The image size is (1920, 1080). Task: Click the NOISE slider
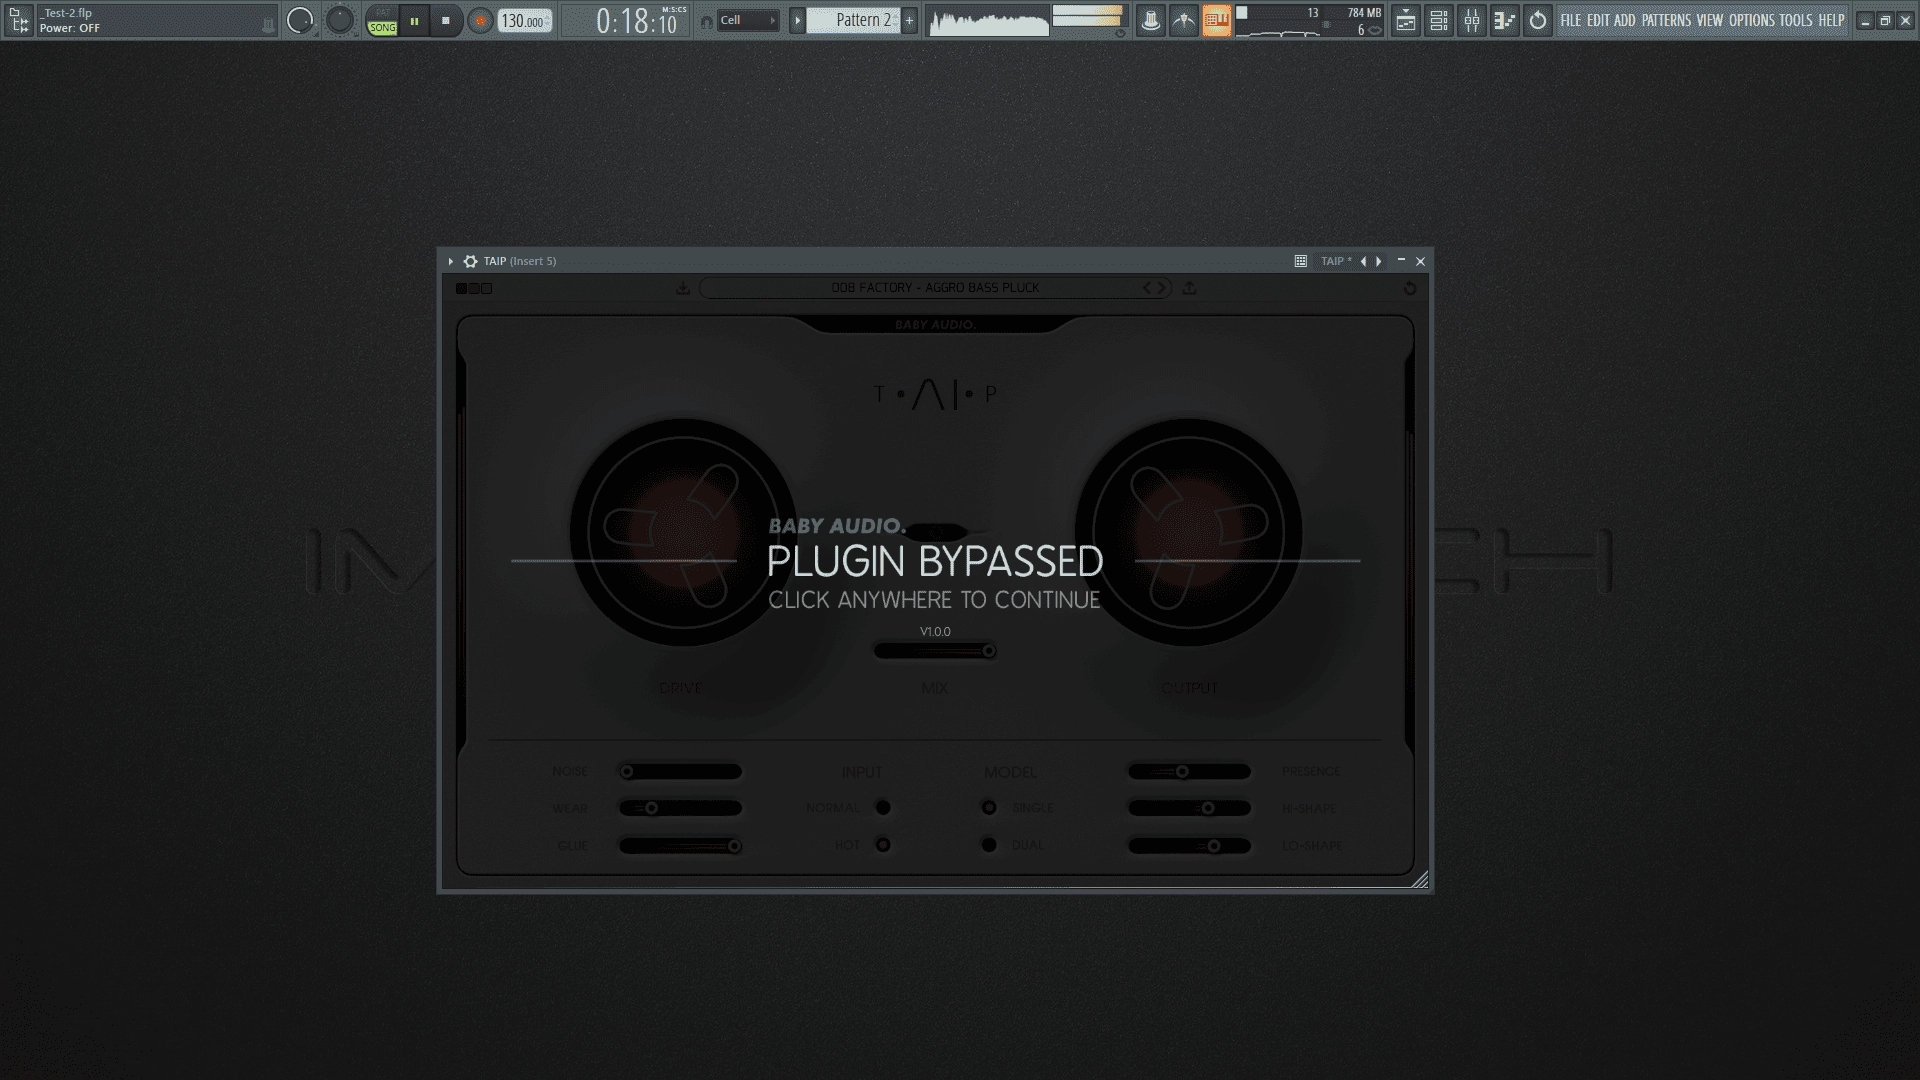680,772
